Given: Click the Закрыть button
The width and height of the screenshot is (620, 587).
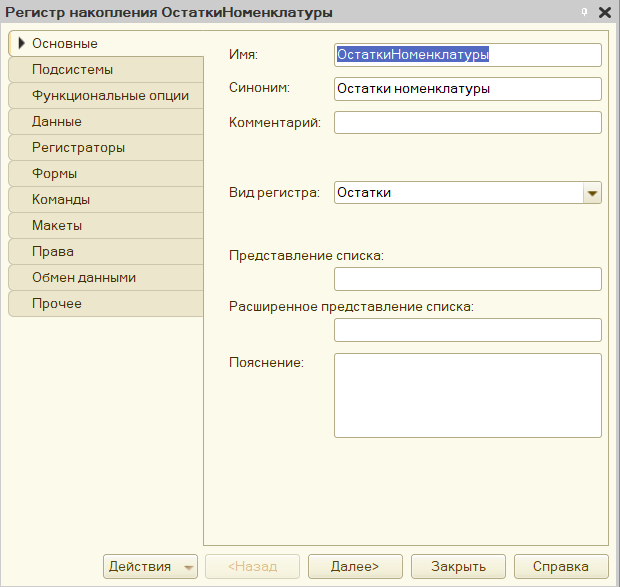Looking at the screenshot, I should pyautogui.click(x=458, y=566).
